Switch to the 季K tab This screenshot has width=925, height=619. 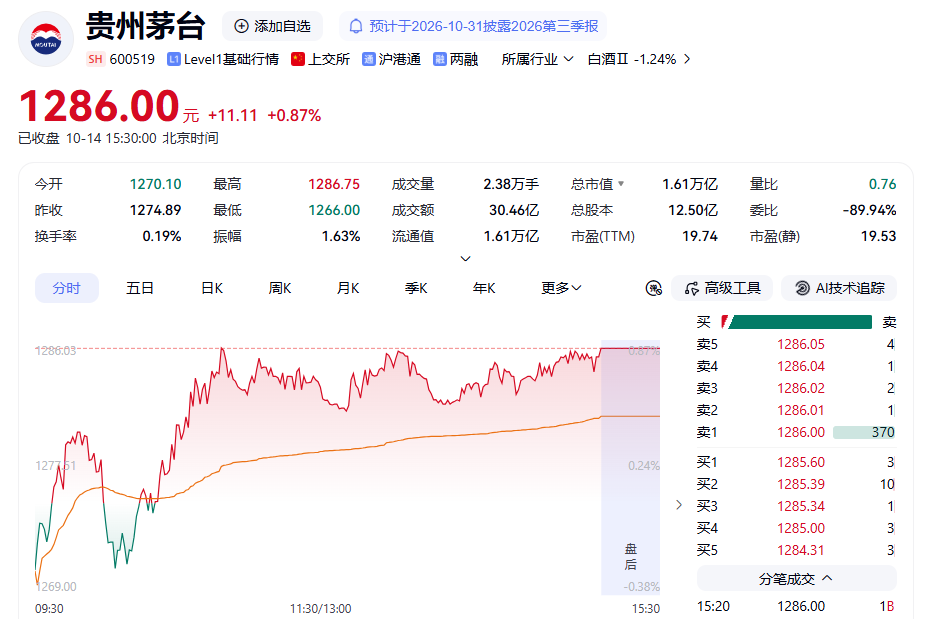(416, 288)
